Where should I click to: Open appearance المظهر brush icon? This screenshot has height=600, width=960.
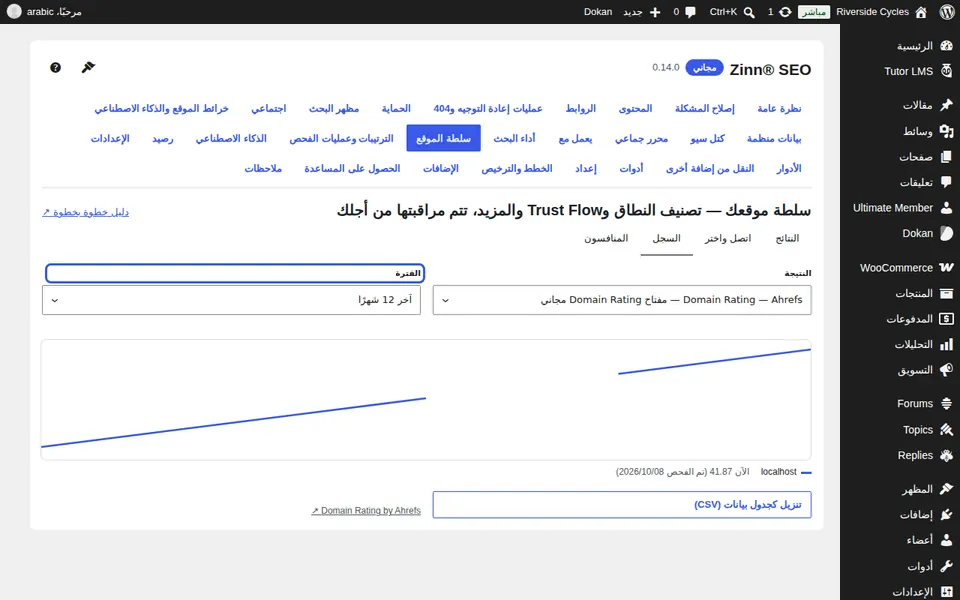(x=947, y=489)
